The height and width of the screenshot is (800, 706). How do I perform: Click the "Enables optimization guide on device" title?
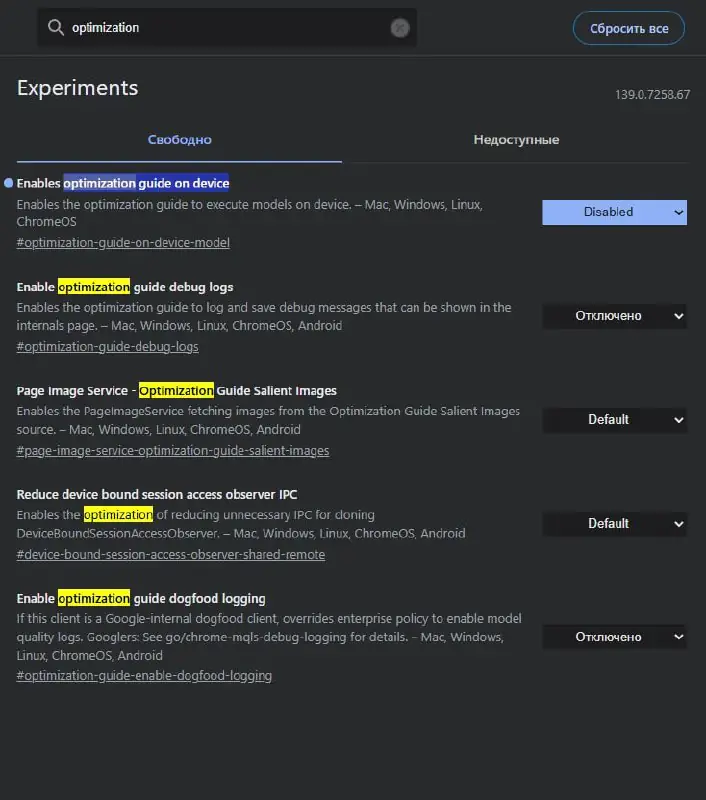pos(123,183)
